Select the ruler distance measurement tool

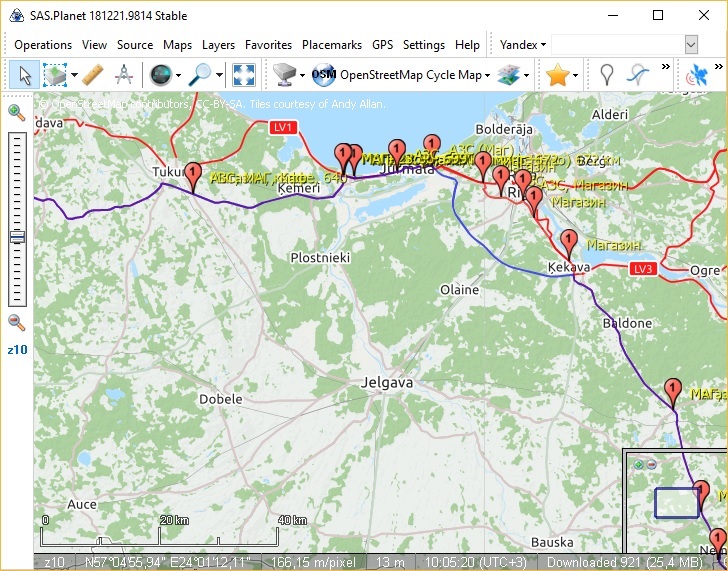tap(93, 75)
